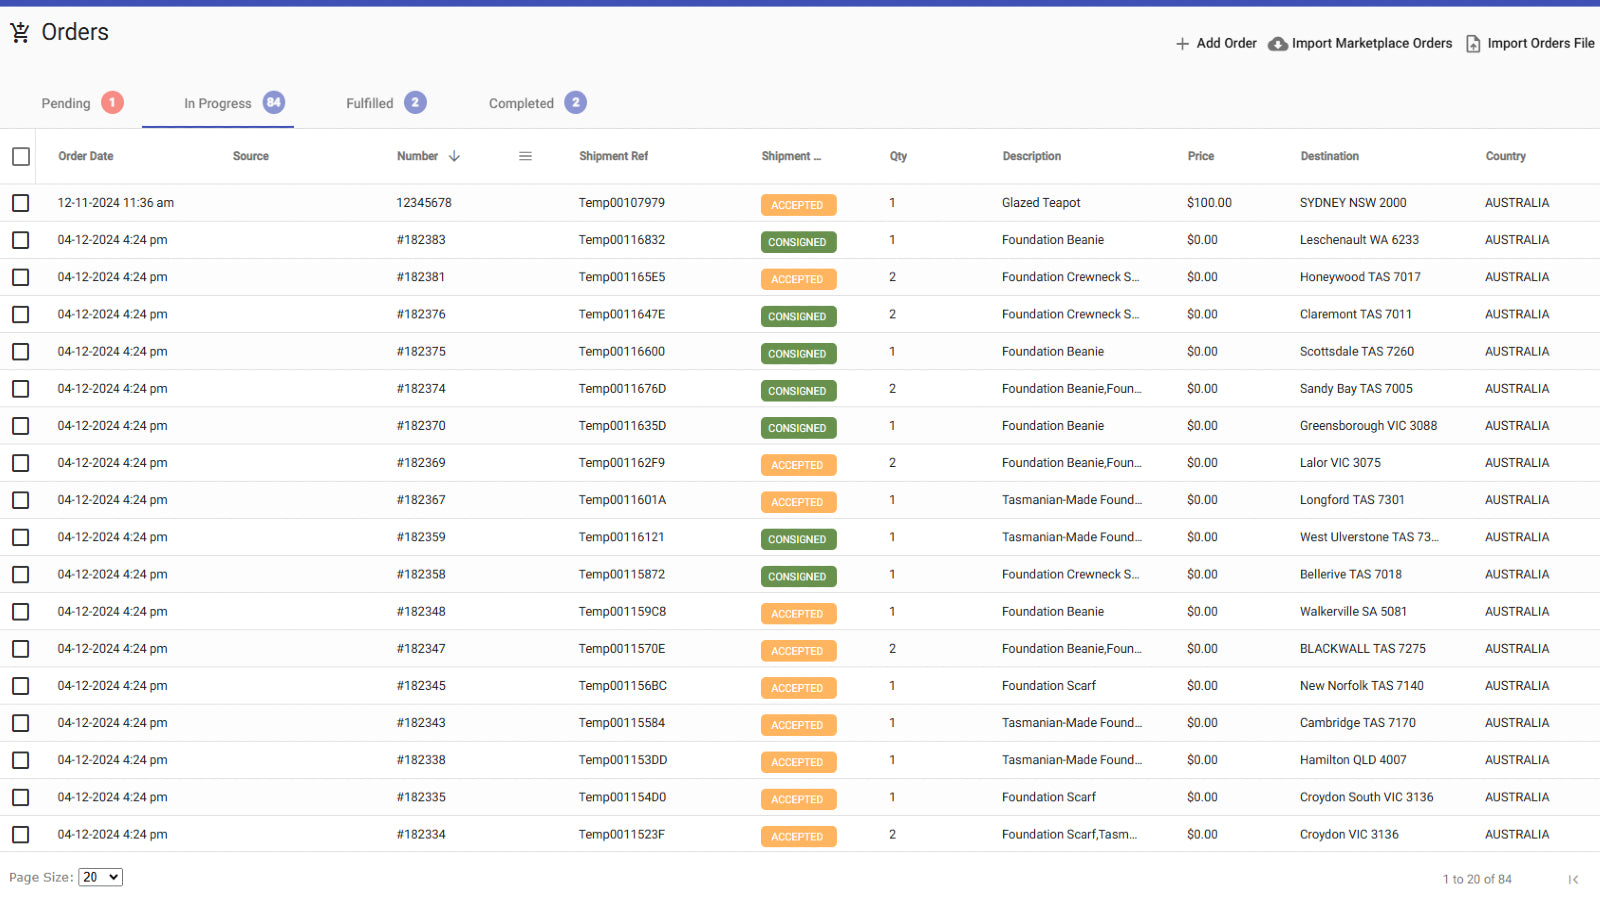Viewport: 1600px width, 900px height.
Task: Go to first page using pagination icon
Action: pos(1573,879)
